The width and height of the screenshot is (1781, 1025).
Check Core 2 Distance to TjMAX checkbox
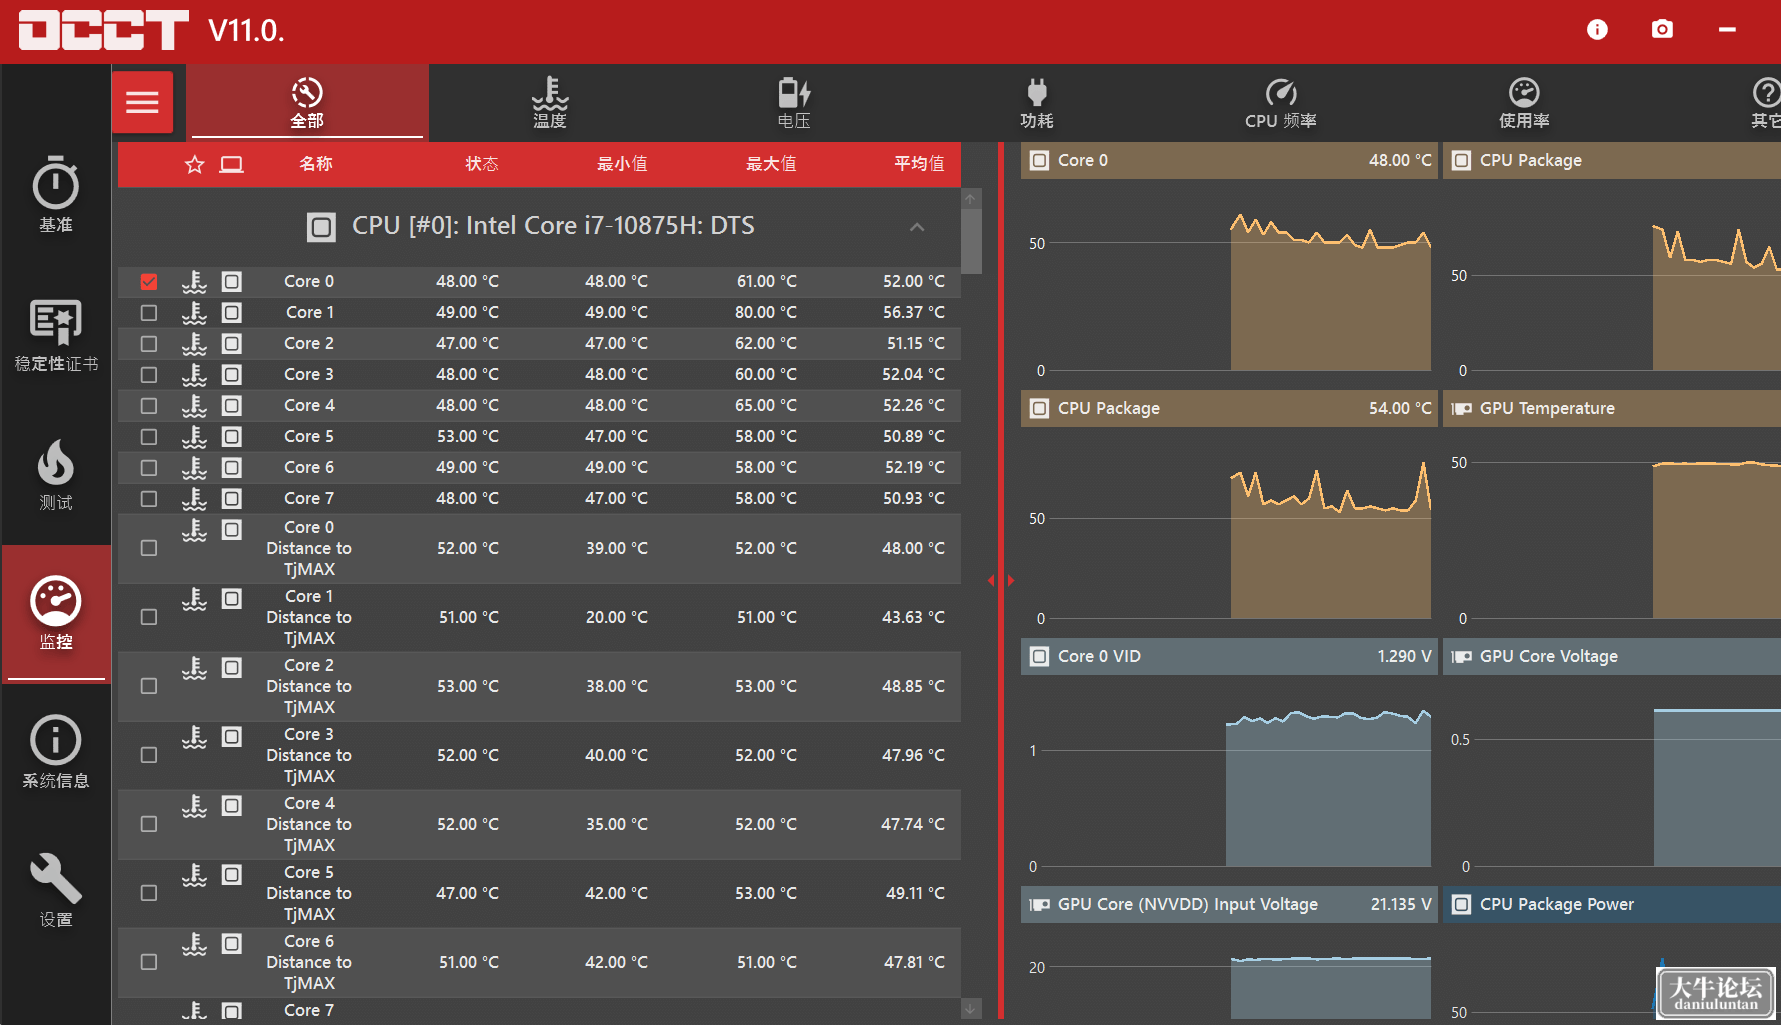click(x=149, y=686)
